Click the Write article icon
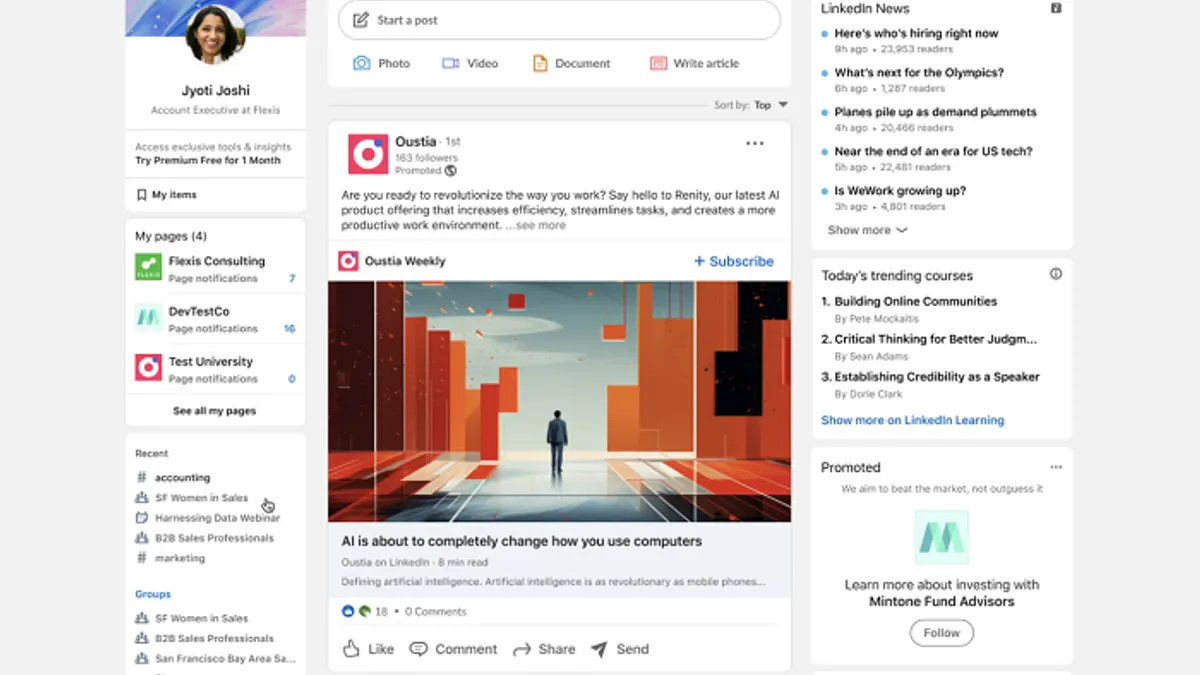The width and height of the screenshot is (1200, 675). pyautogui.click(x=658, y=63)
